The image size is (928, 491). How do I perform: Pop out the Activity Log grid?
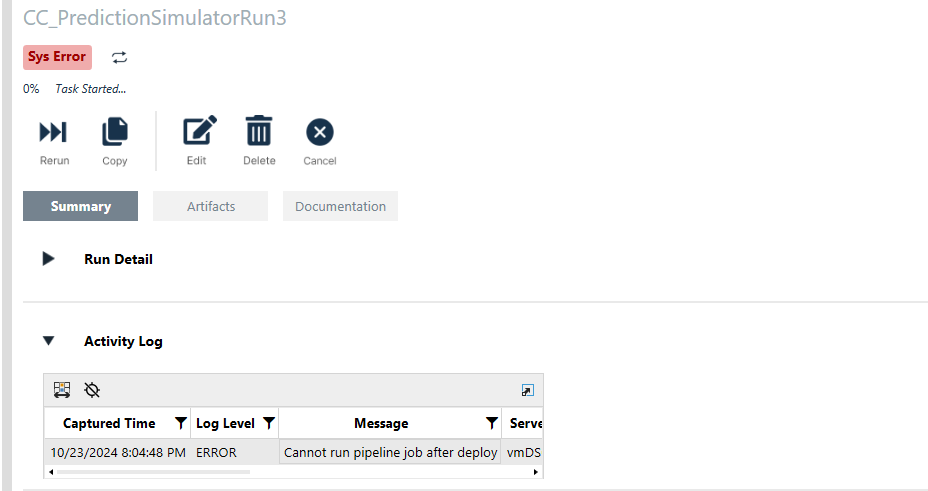(x=528, y=390)
